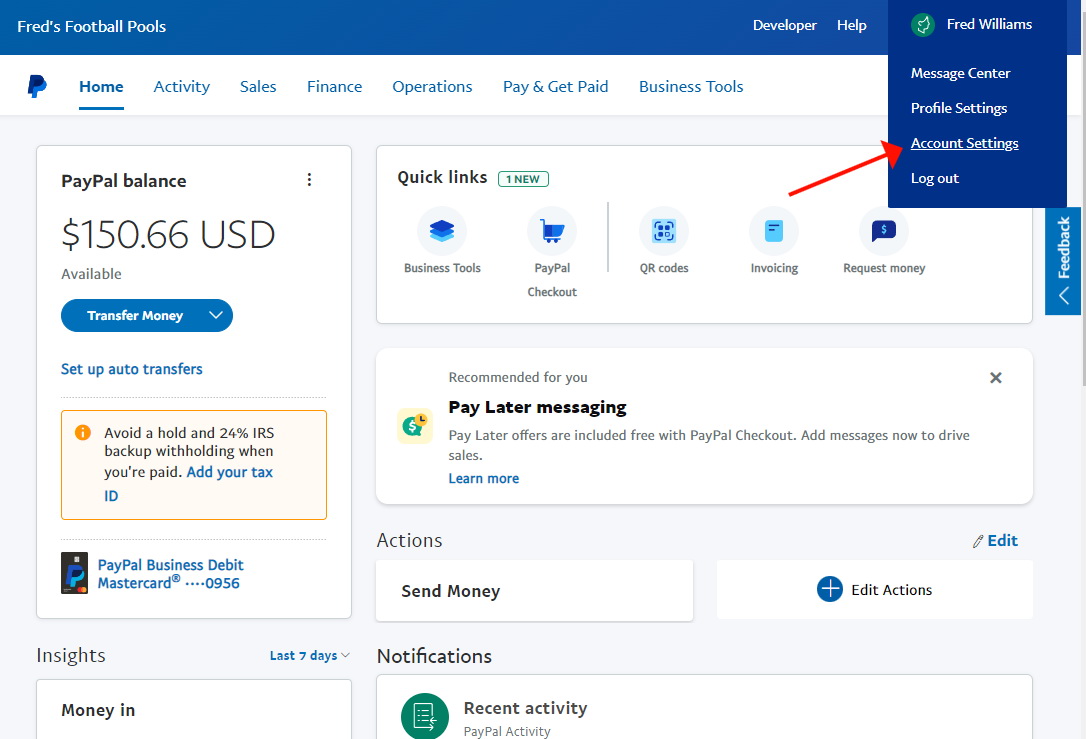Click Learn more under Pay Later messaging
The image size is (1086, 739).
tap(483, 479)
